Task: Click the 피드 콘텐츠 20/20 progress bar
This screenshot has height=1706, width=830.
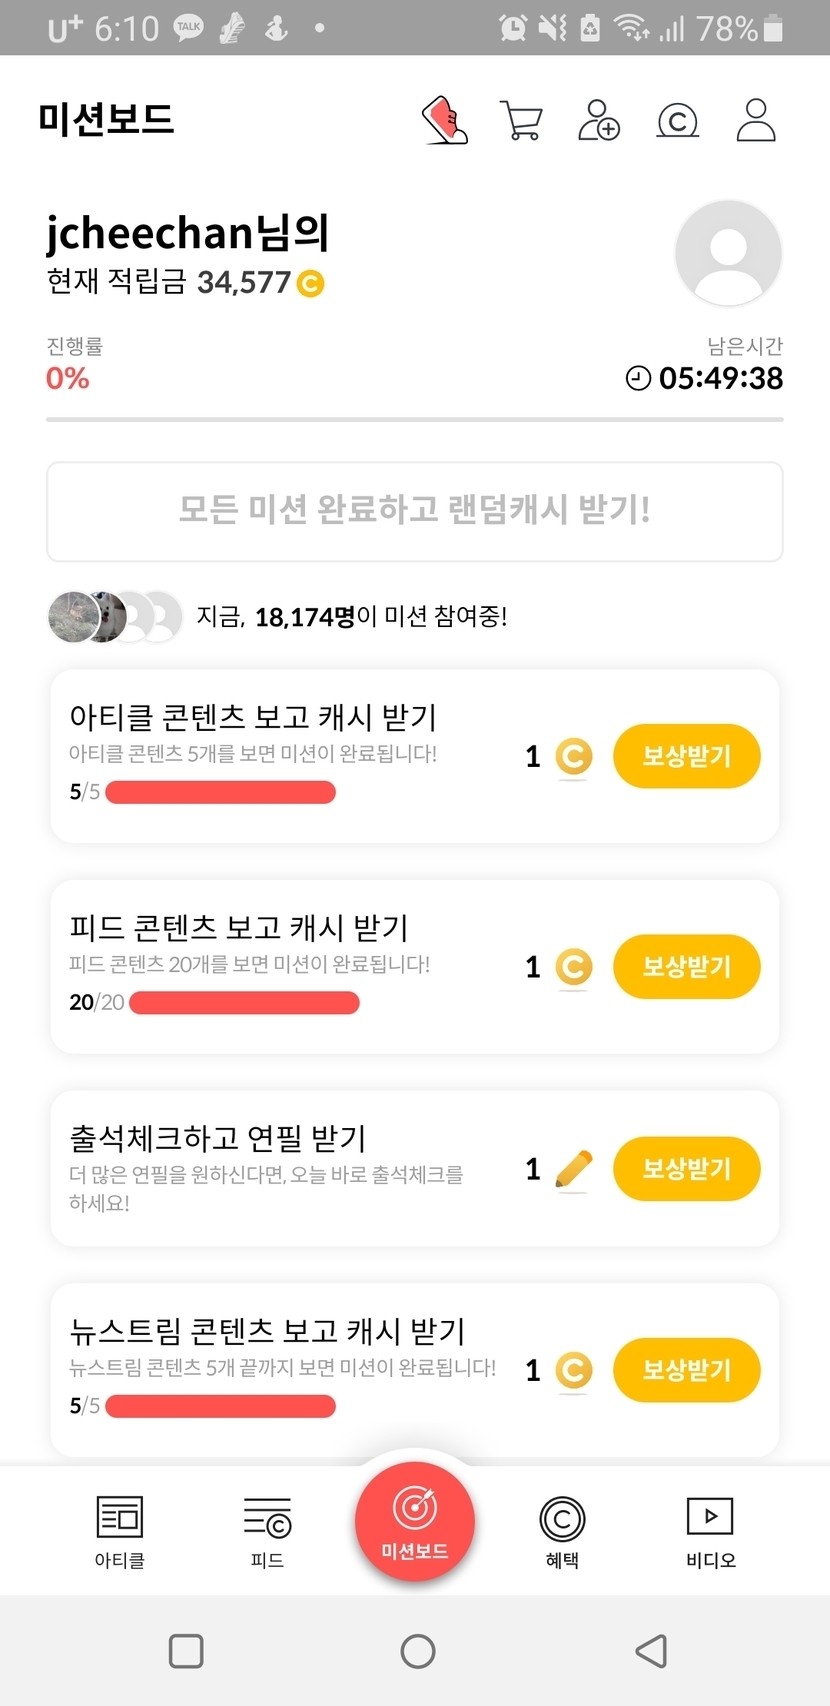Action: (x=244, y=1003)
